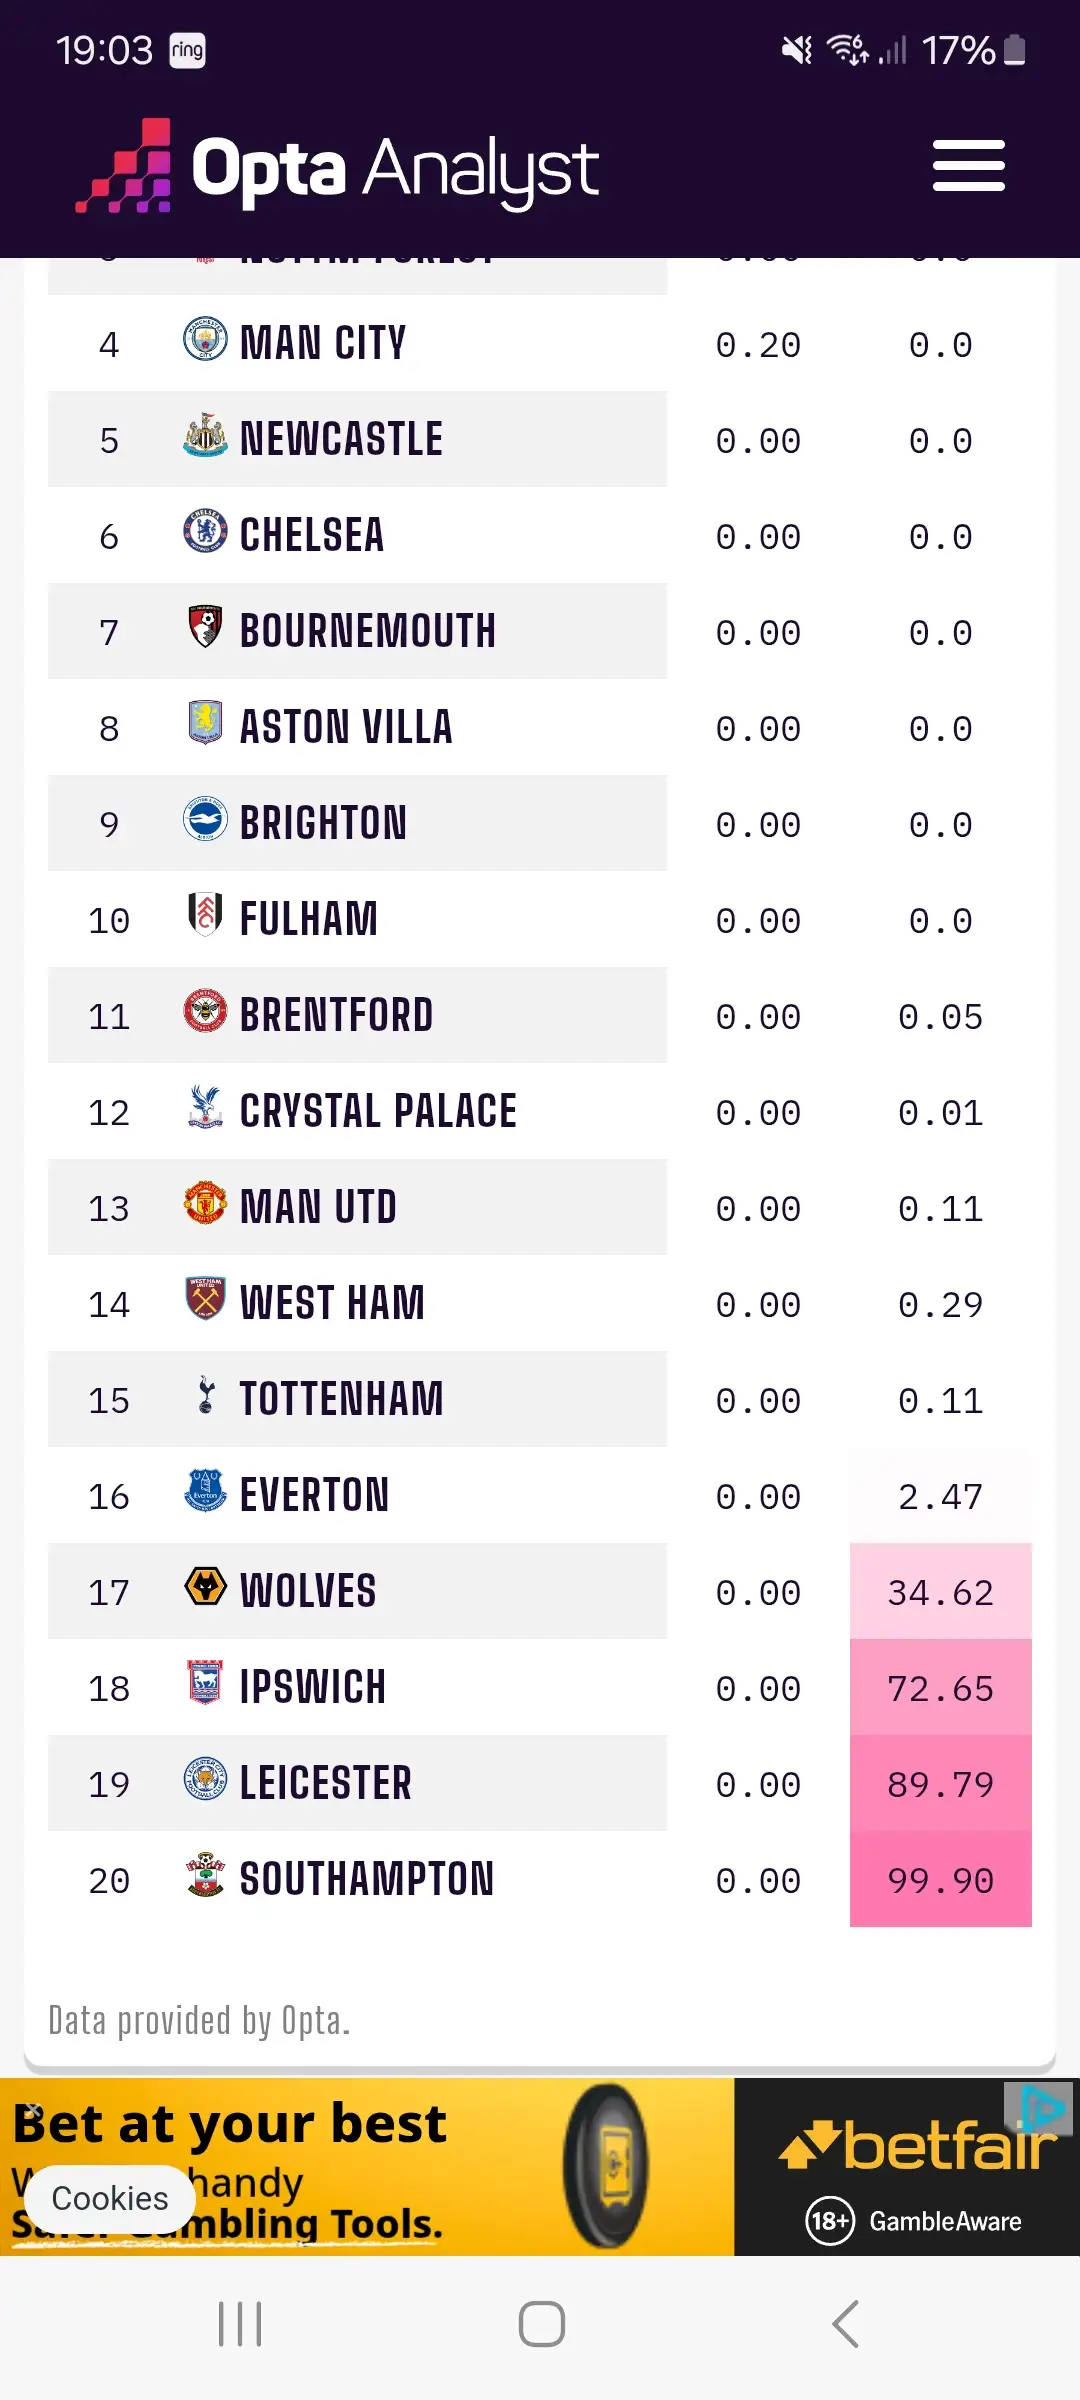Open the hamburger menu
The height and width of the screenshot is (2400, 1080).
pyautogui.click(x=968, y=166)
